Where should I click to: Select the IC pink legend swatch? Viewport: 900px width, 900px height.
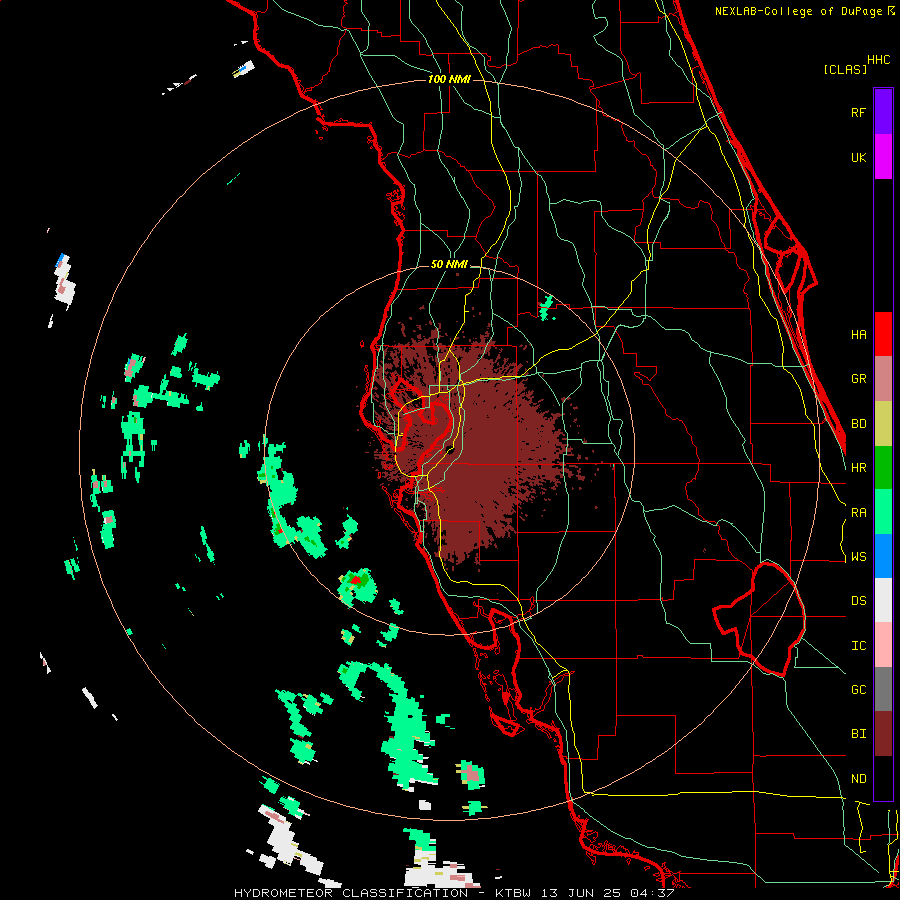[x=883, y=645]
